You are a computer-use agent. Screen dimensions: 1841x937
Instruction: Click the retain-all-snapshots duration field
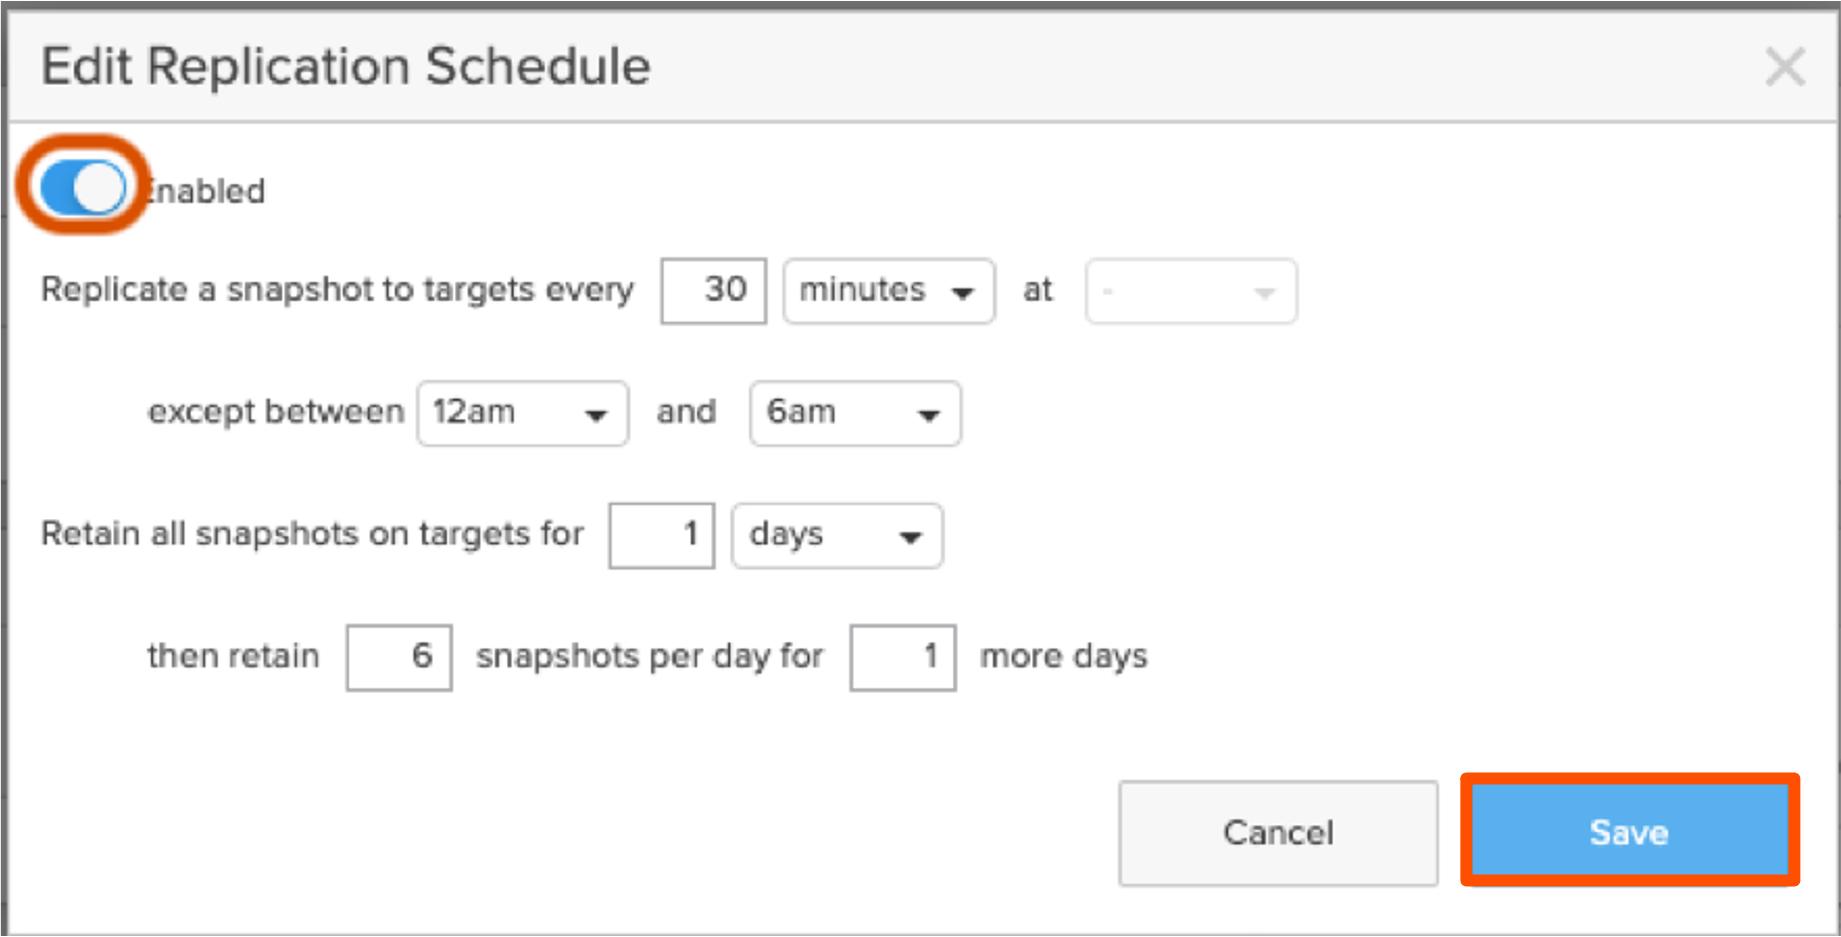pyautogui.click(x=661, y=535)
